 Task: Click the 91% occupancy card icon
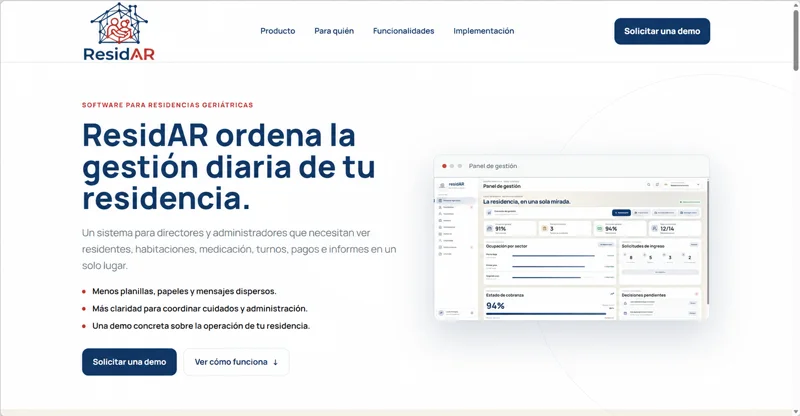click(x=489, y=229)
